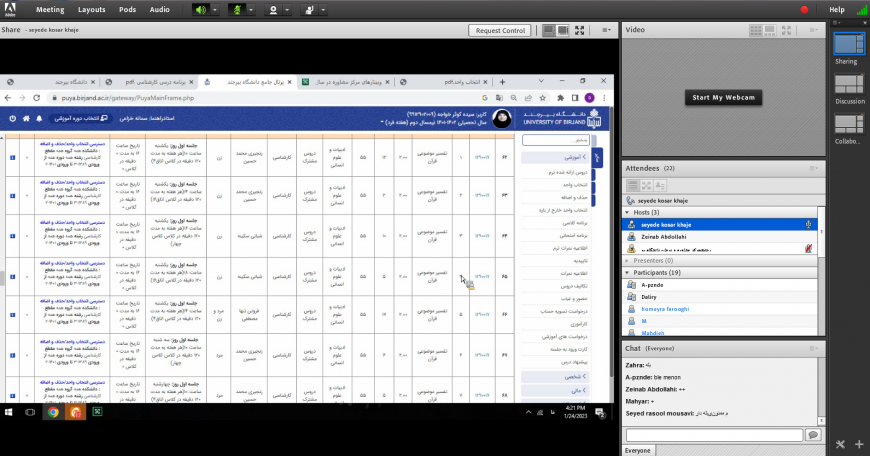This screenshot has height=456, width=870.
Task: Click the add new layout plus icon
Action: (x=859, y=444)
